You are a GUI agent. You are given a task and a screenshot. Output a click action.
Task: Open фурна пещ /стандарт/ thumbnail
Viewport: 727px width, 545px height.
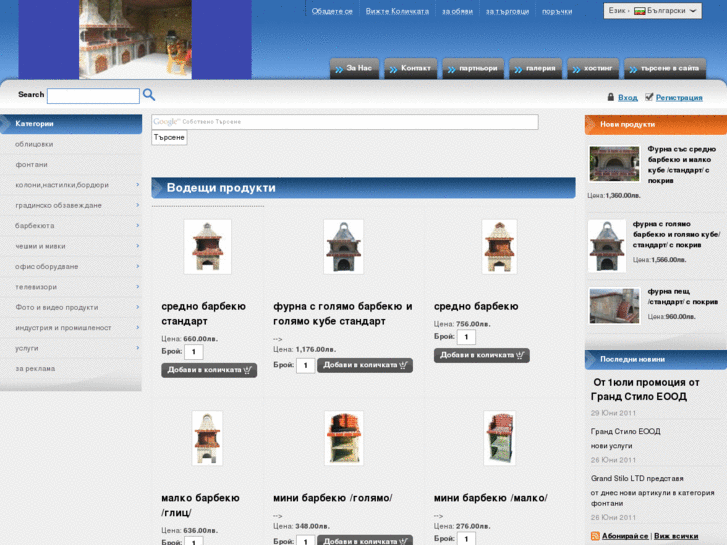[x=614, y=306]
